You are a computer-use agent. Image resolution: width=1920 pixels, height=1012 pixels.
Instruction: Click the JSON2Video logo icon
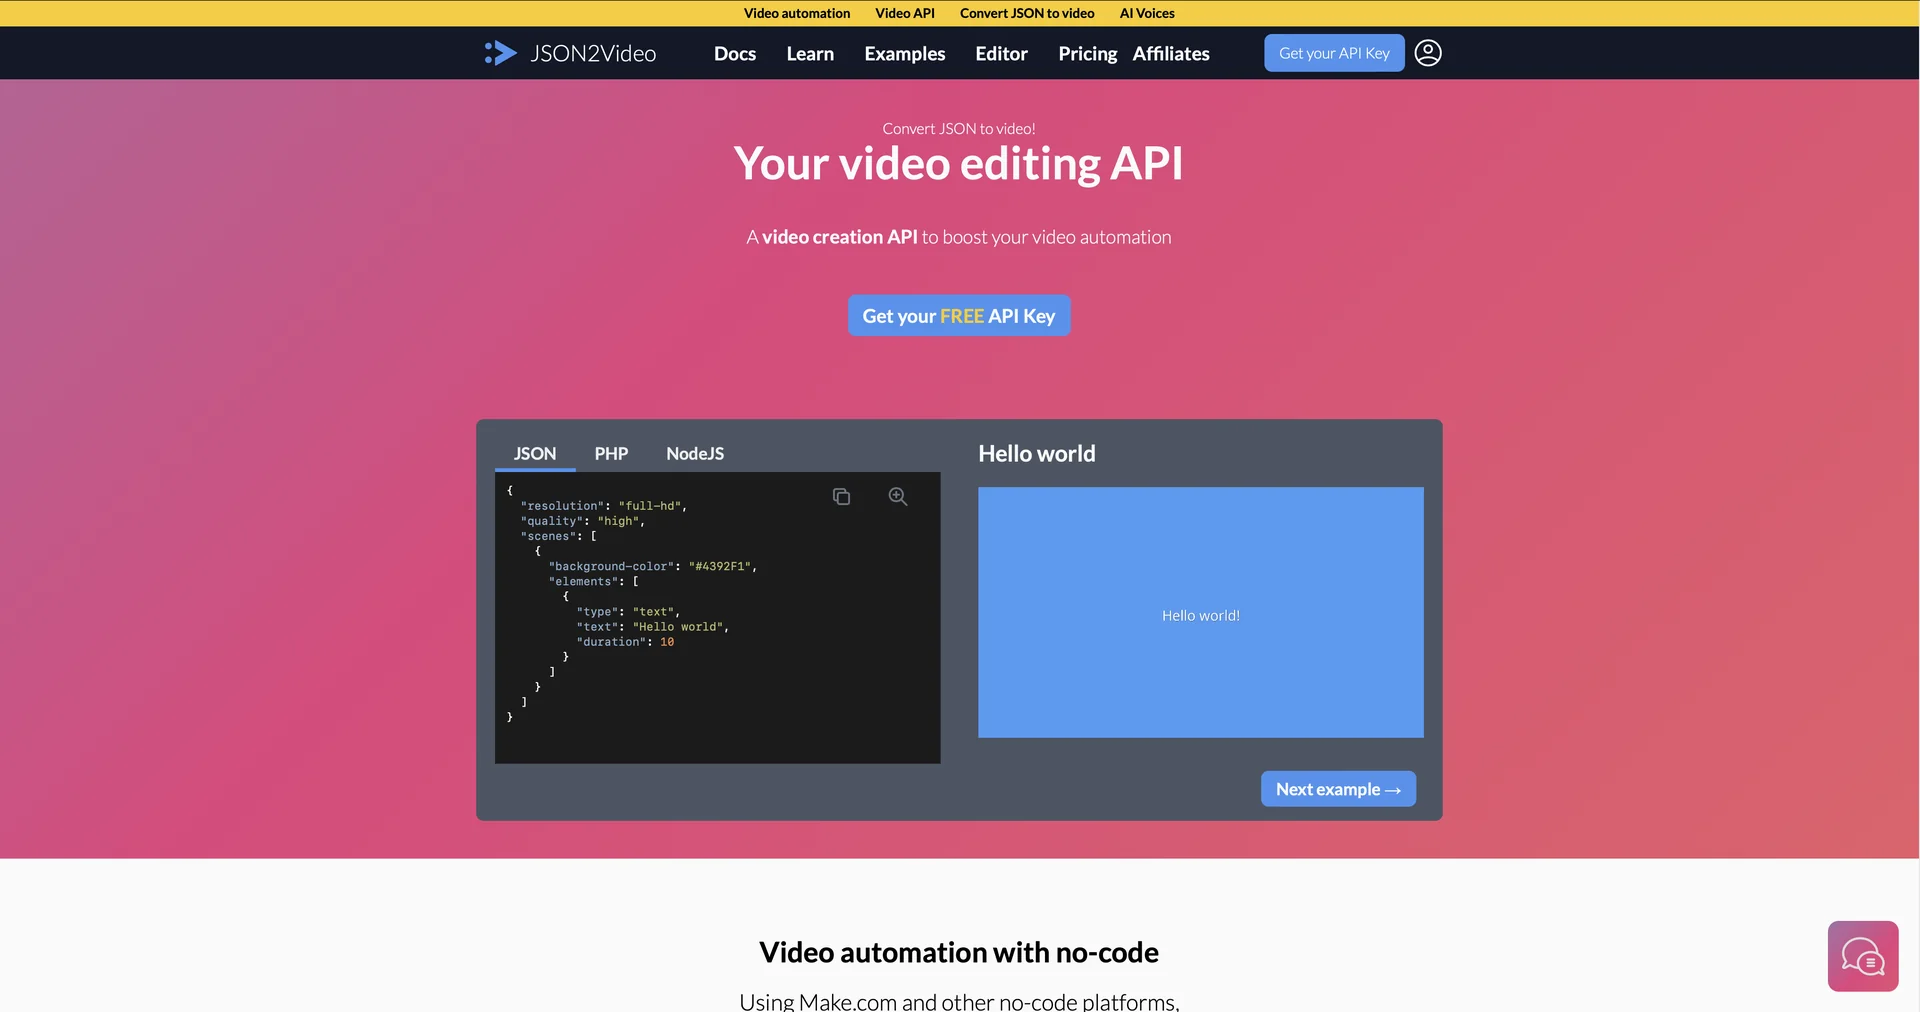(500, 53)
